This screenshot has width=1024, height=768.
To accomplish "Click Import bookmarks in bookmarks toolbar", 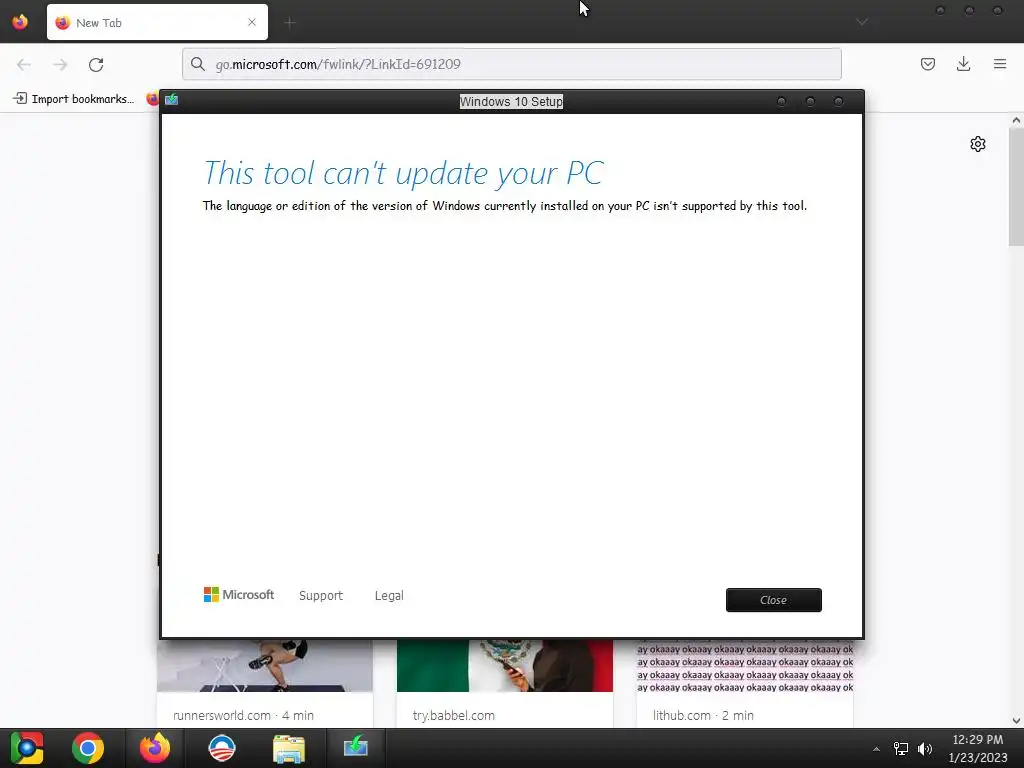I will (x=73, y=99).
